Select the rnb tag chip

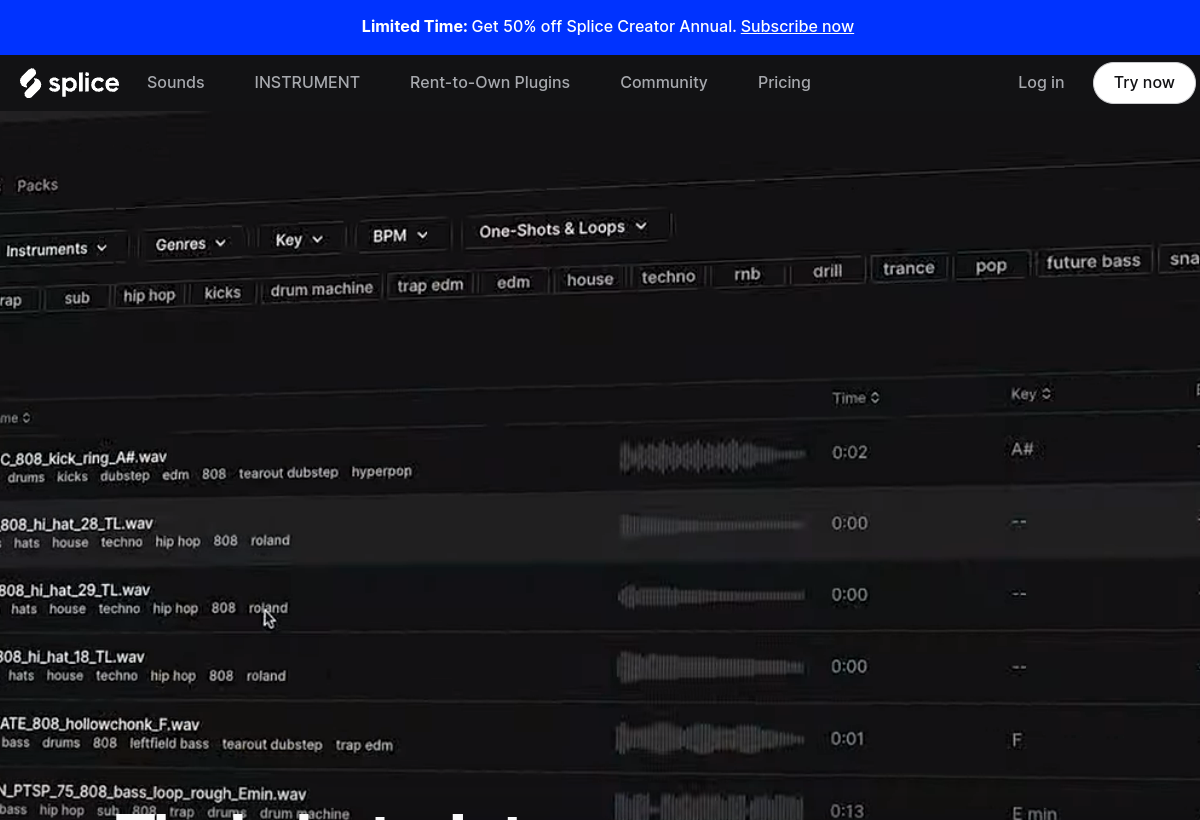coord(747,274)
